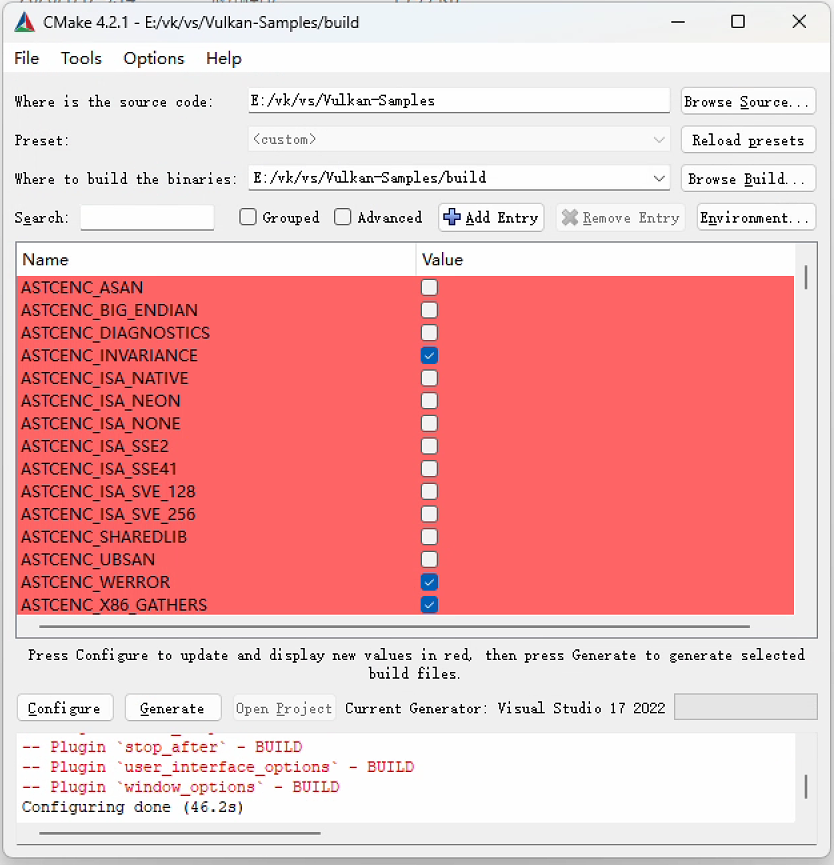Image resolution: width=834 pixels, height=865 pixels.
Task: Select the ASTCENC_DIAGNOSTICS entry name
Action: point(115,333)
